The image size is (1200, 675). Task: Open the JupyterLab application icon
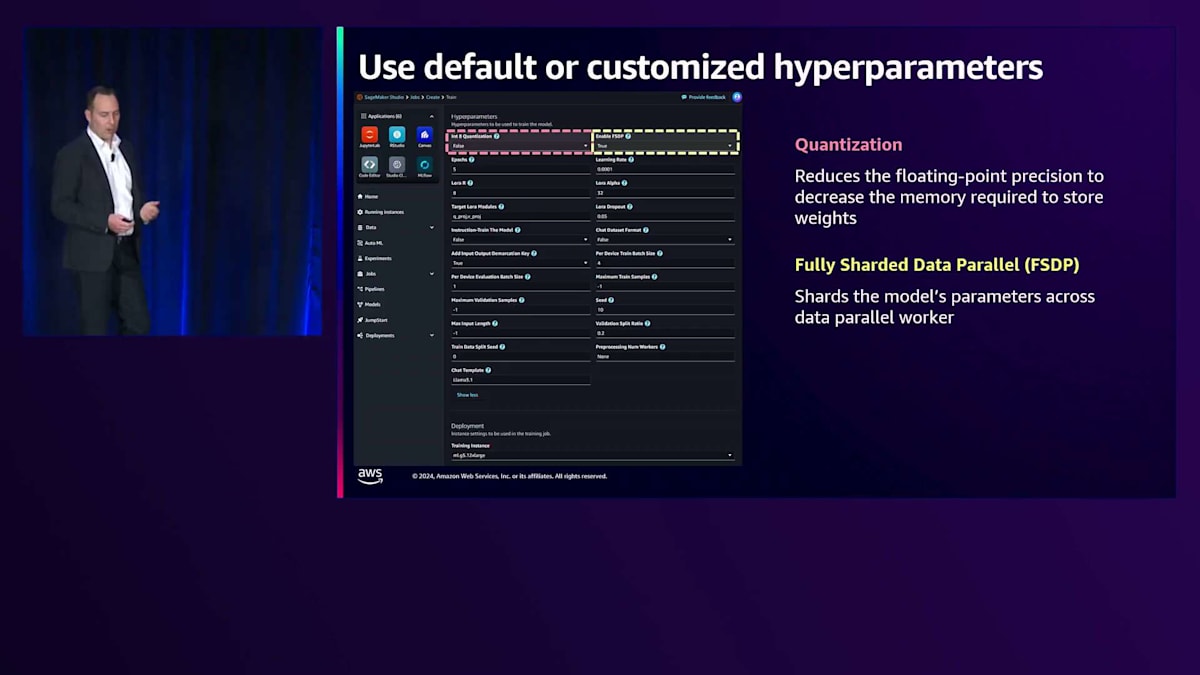tap(369, 135)
